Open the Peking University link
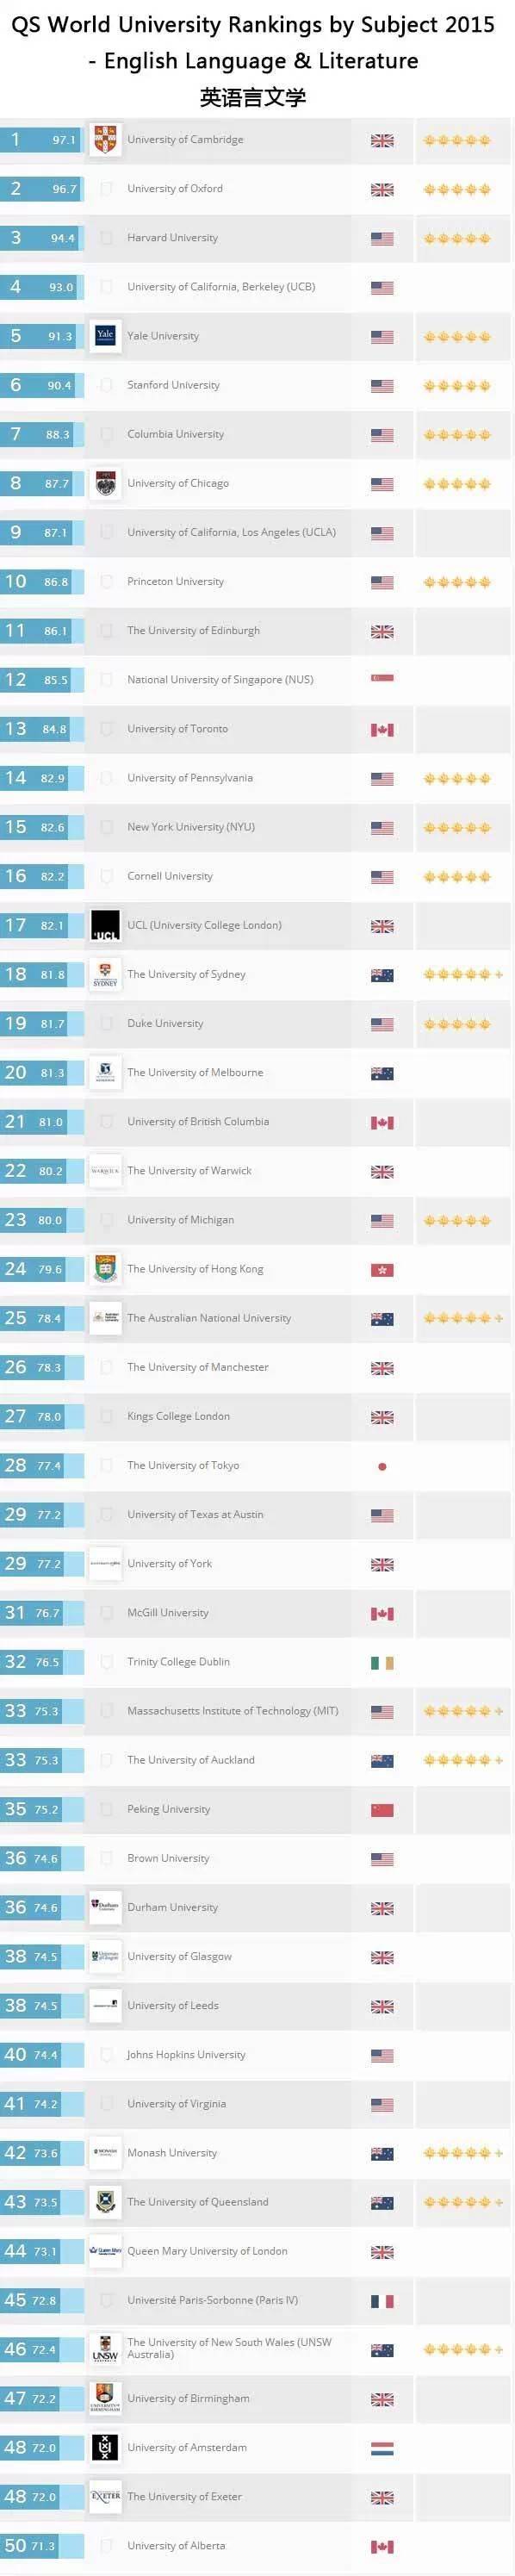 [x=168, y=1809]
